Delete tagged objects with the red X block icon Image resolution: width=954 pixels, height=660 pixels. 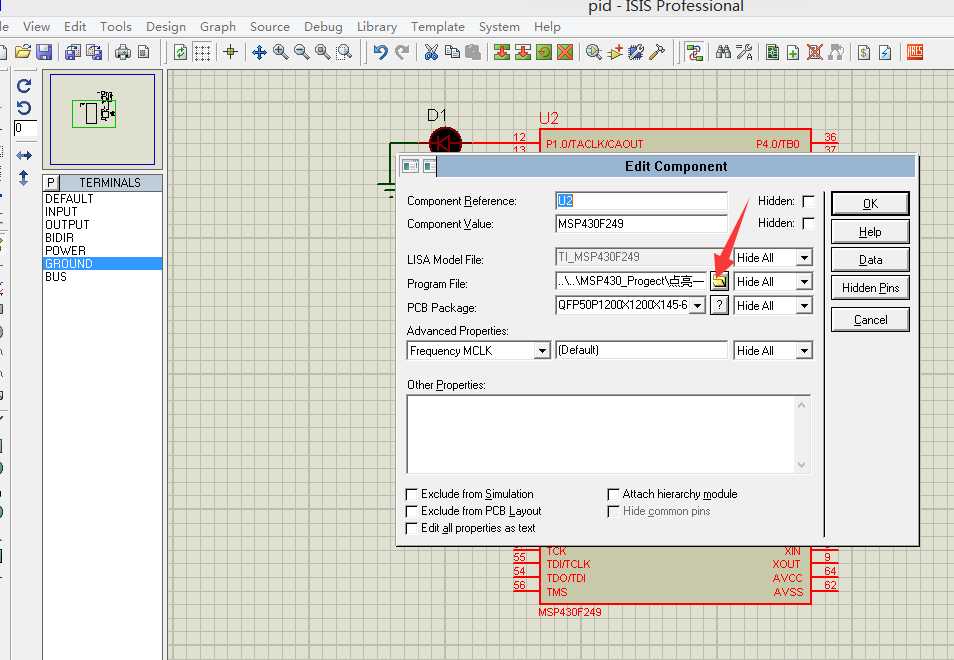(565, 52)
